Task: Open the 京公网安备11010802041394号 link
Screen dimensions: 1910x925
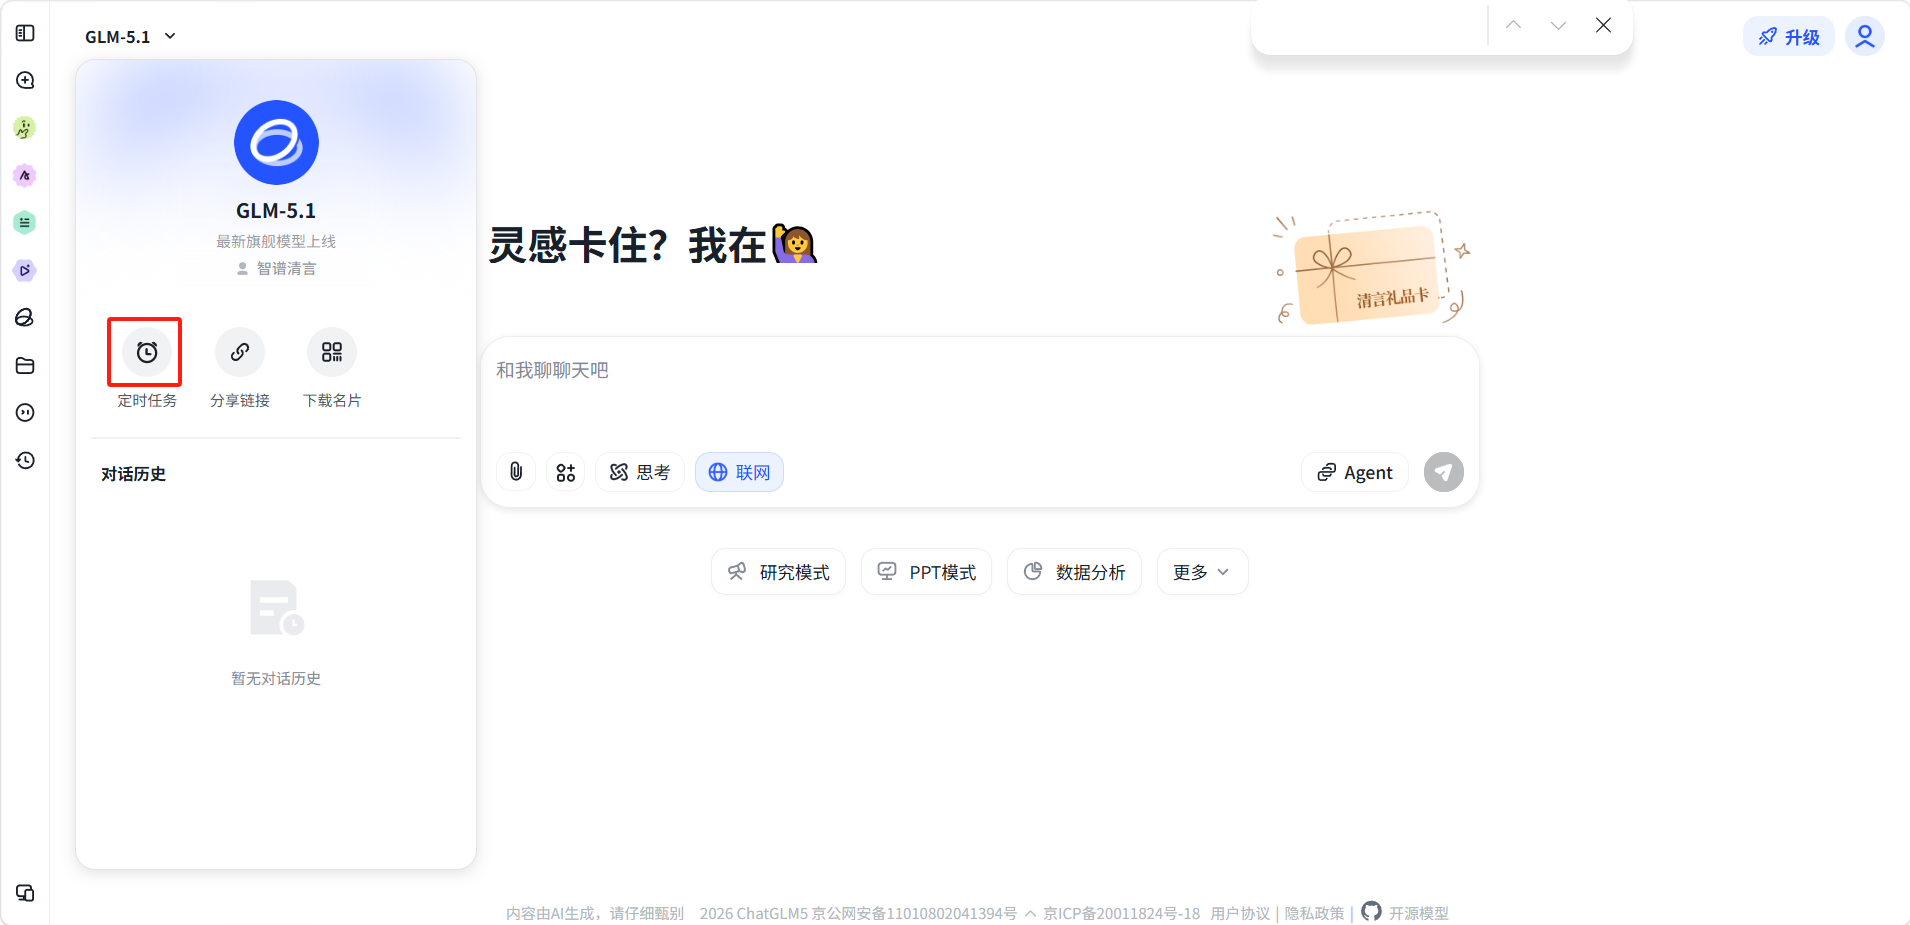Action: click(914, 914)
